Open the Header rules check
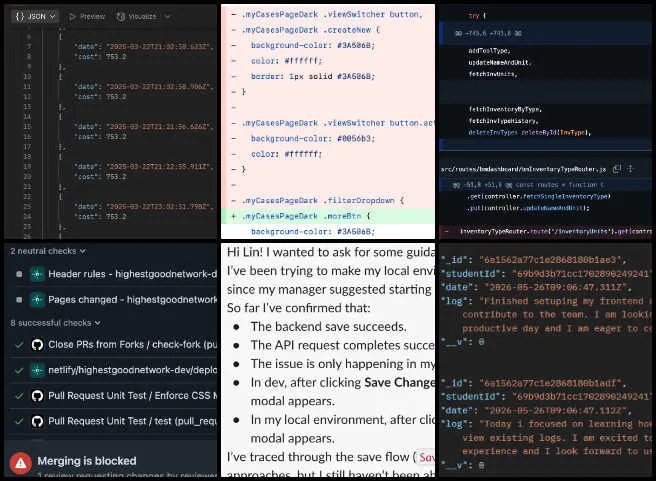The height and width of the screenshot is (481, 656). tap(133, 274)
